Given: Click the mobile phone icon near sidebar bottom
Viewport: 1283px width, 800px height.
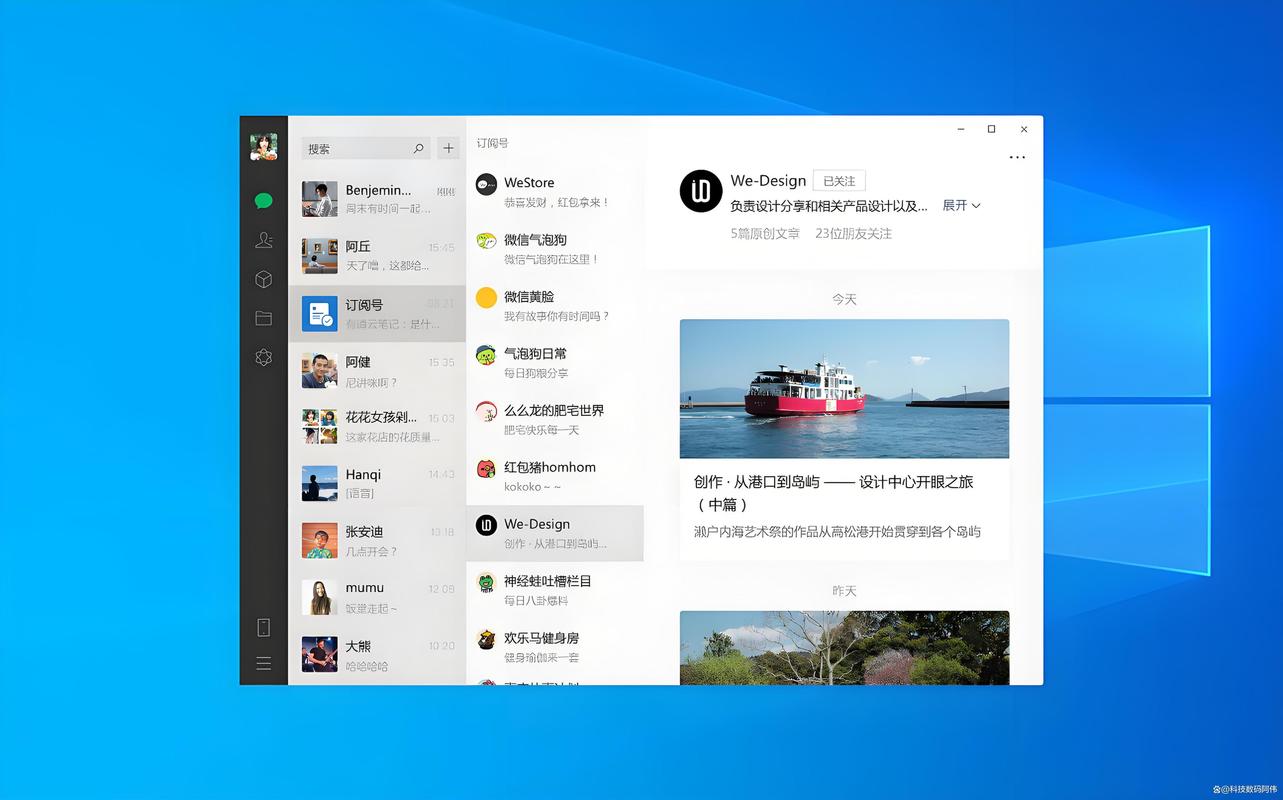Looking at the screenshot, I should pos(263,626).
